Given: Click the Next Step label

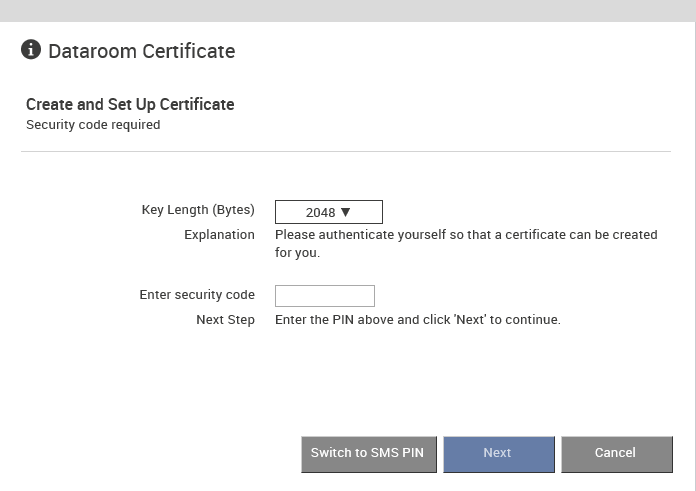Looking at the screenshot, I should [x=225, y=319].
